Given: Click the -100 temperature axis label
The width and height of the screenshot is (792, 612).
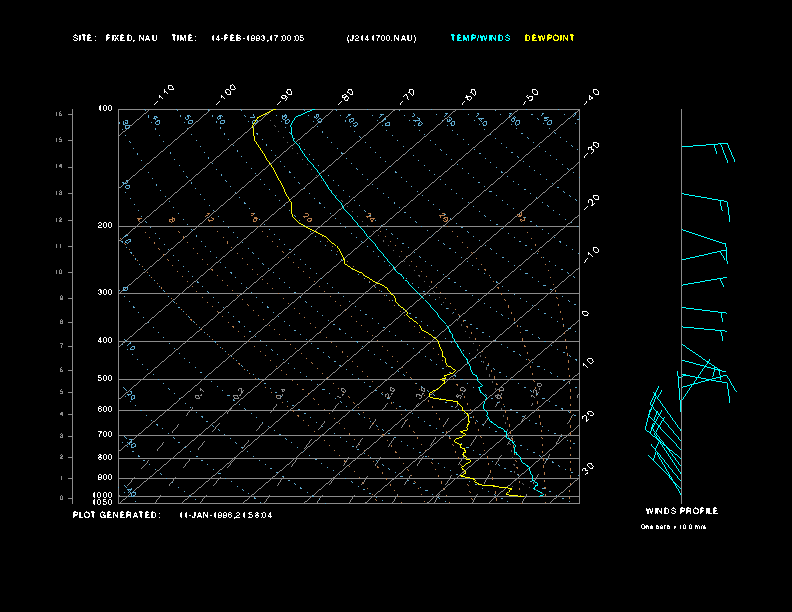Looking at the screenshot, I should click(x=226, y=95).
